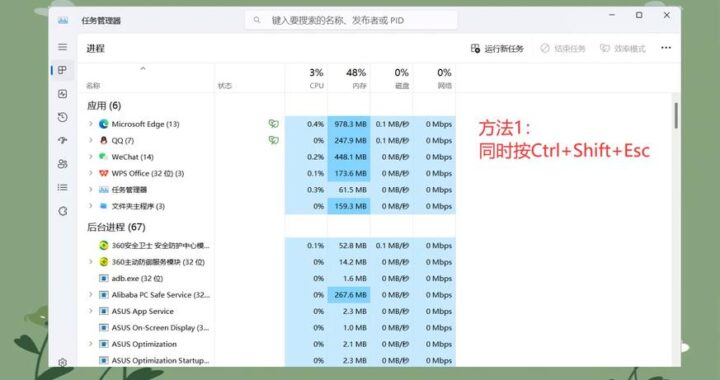
Task: Open the Details sidebar icon
Action: (62, 187)
